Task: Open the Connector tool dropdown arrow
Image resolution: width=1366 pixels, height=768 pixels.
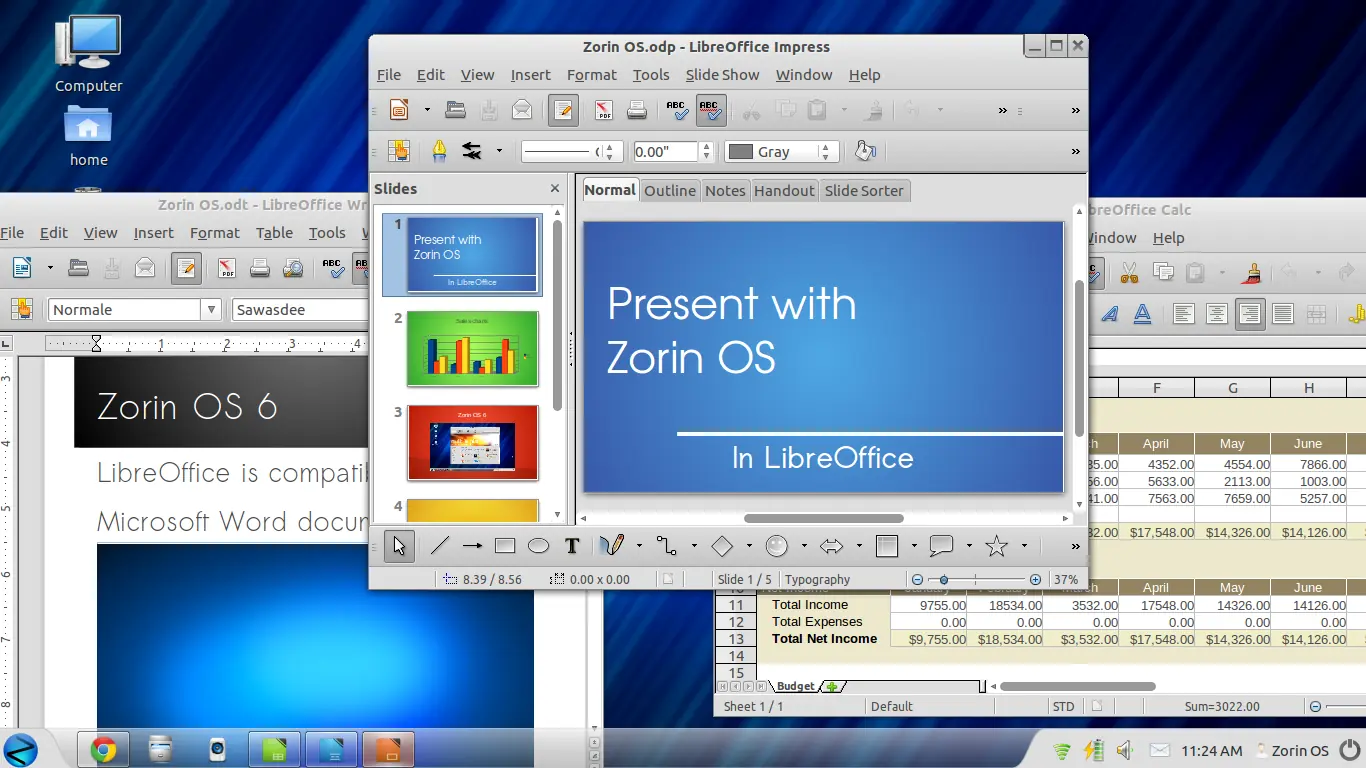Action: click(694, 546)
